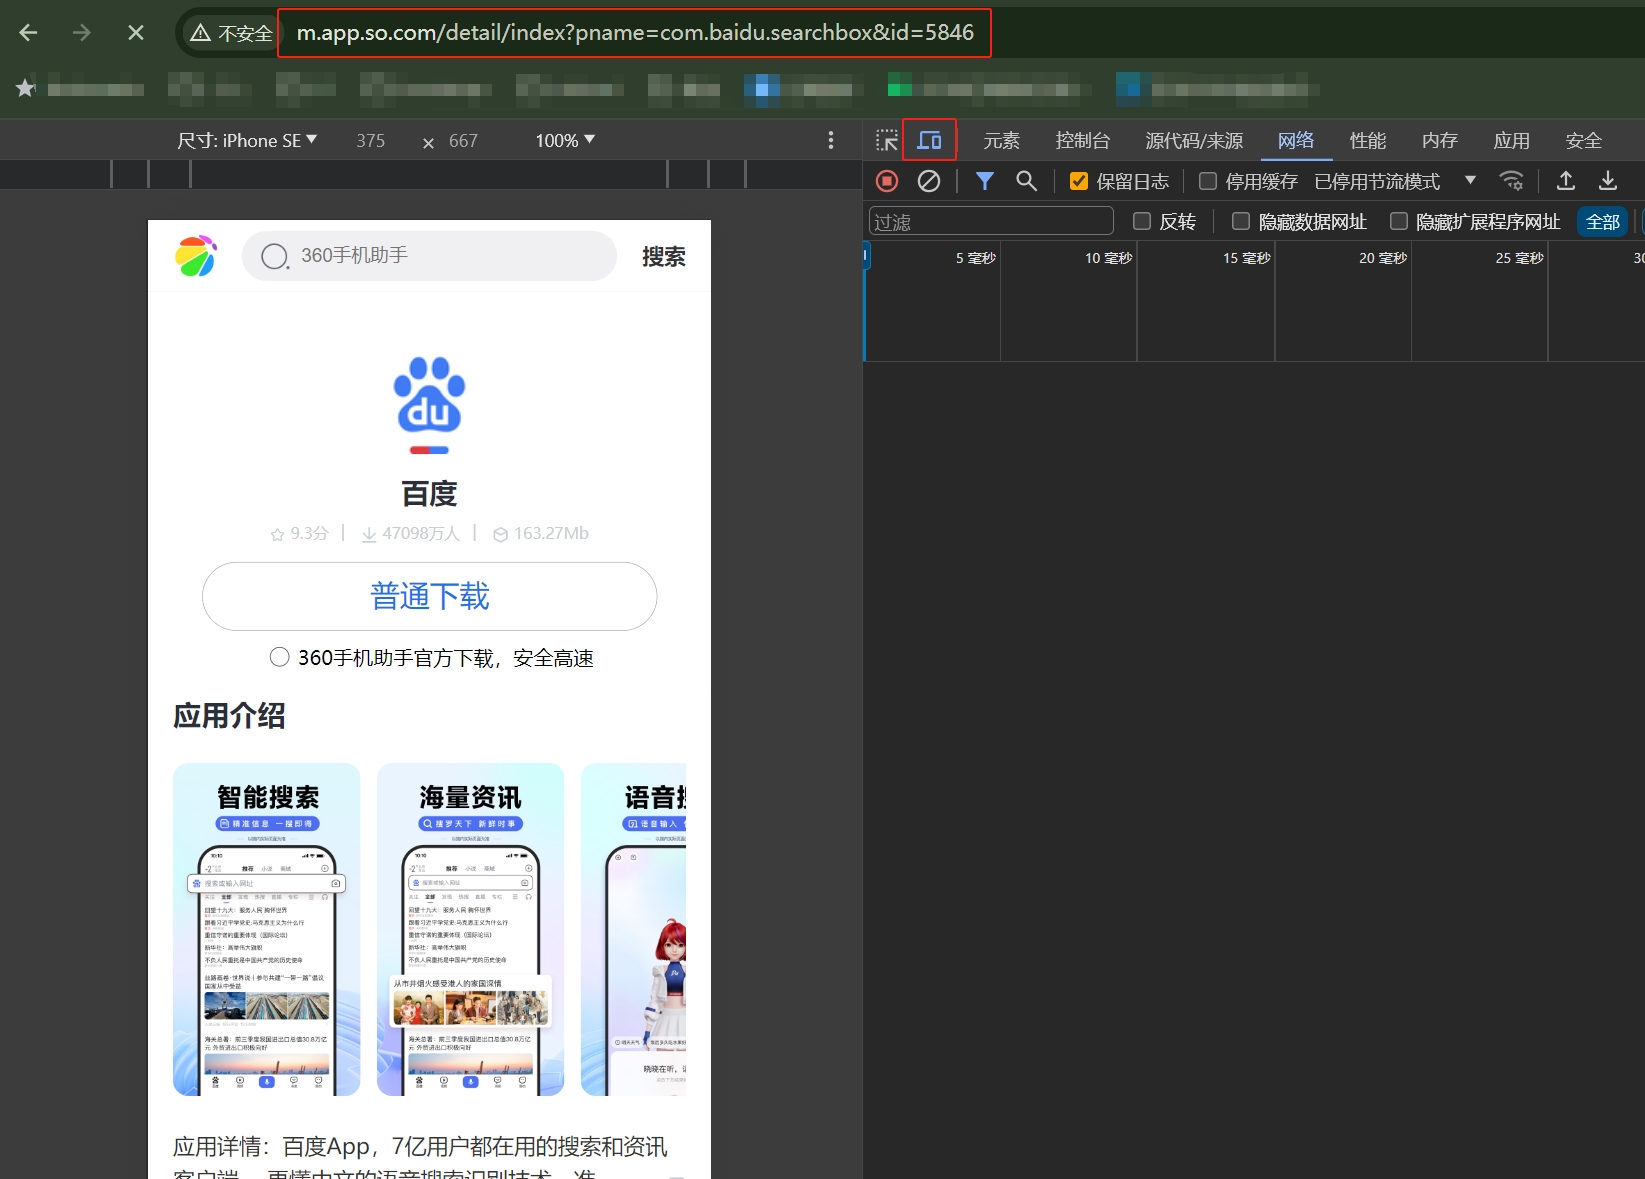The image size is (1645, 1179).
Task: Click the height field showing 667
Action: click(x=463, y=140)
